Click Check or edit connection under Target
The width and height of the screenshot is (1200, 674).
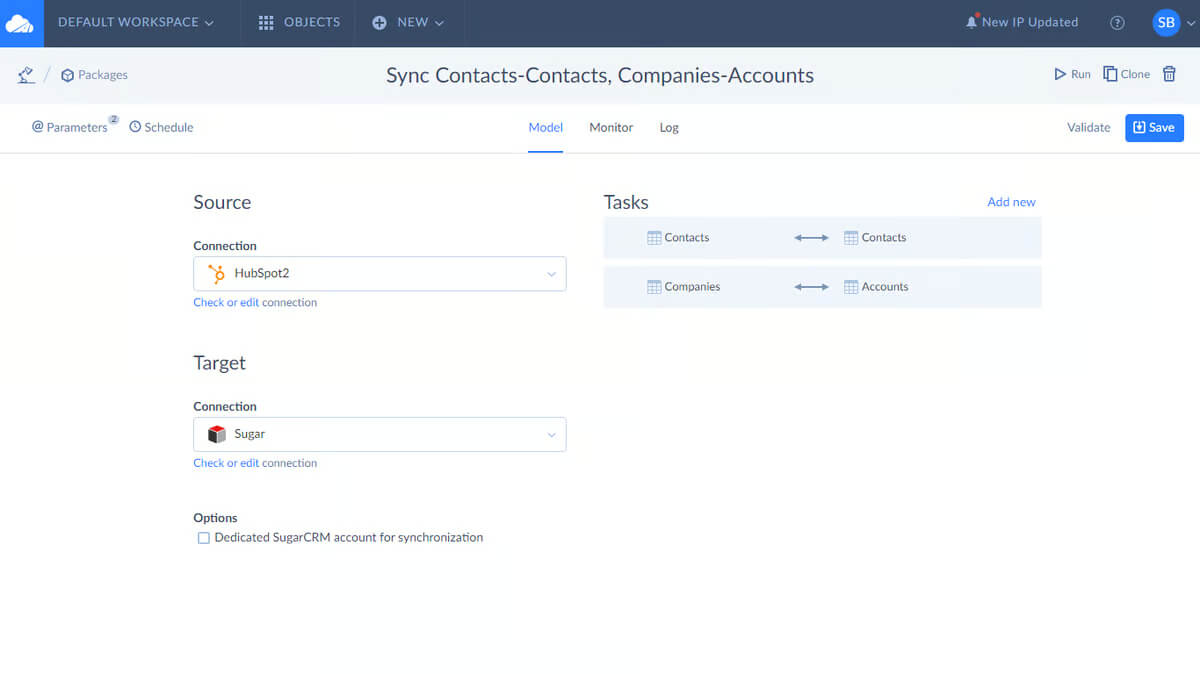[x=255, y=463]
